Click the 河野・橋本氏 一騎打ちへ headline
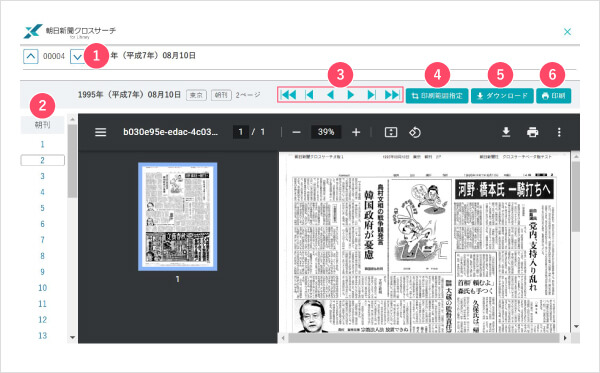Screen dimensions: 600x373 [x=504, y=189]
